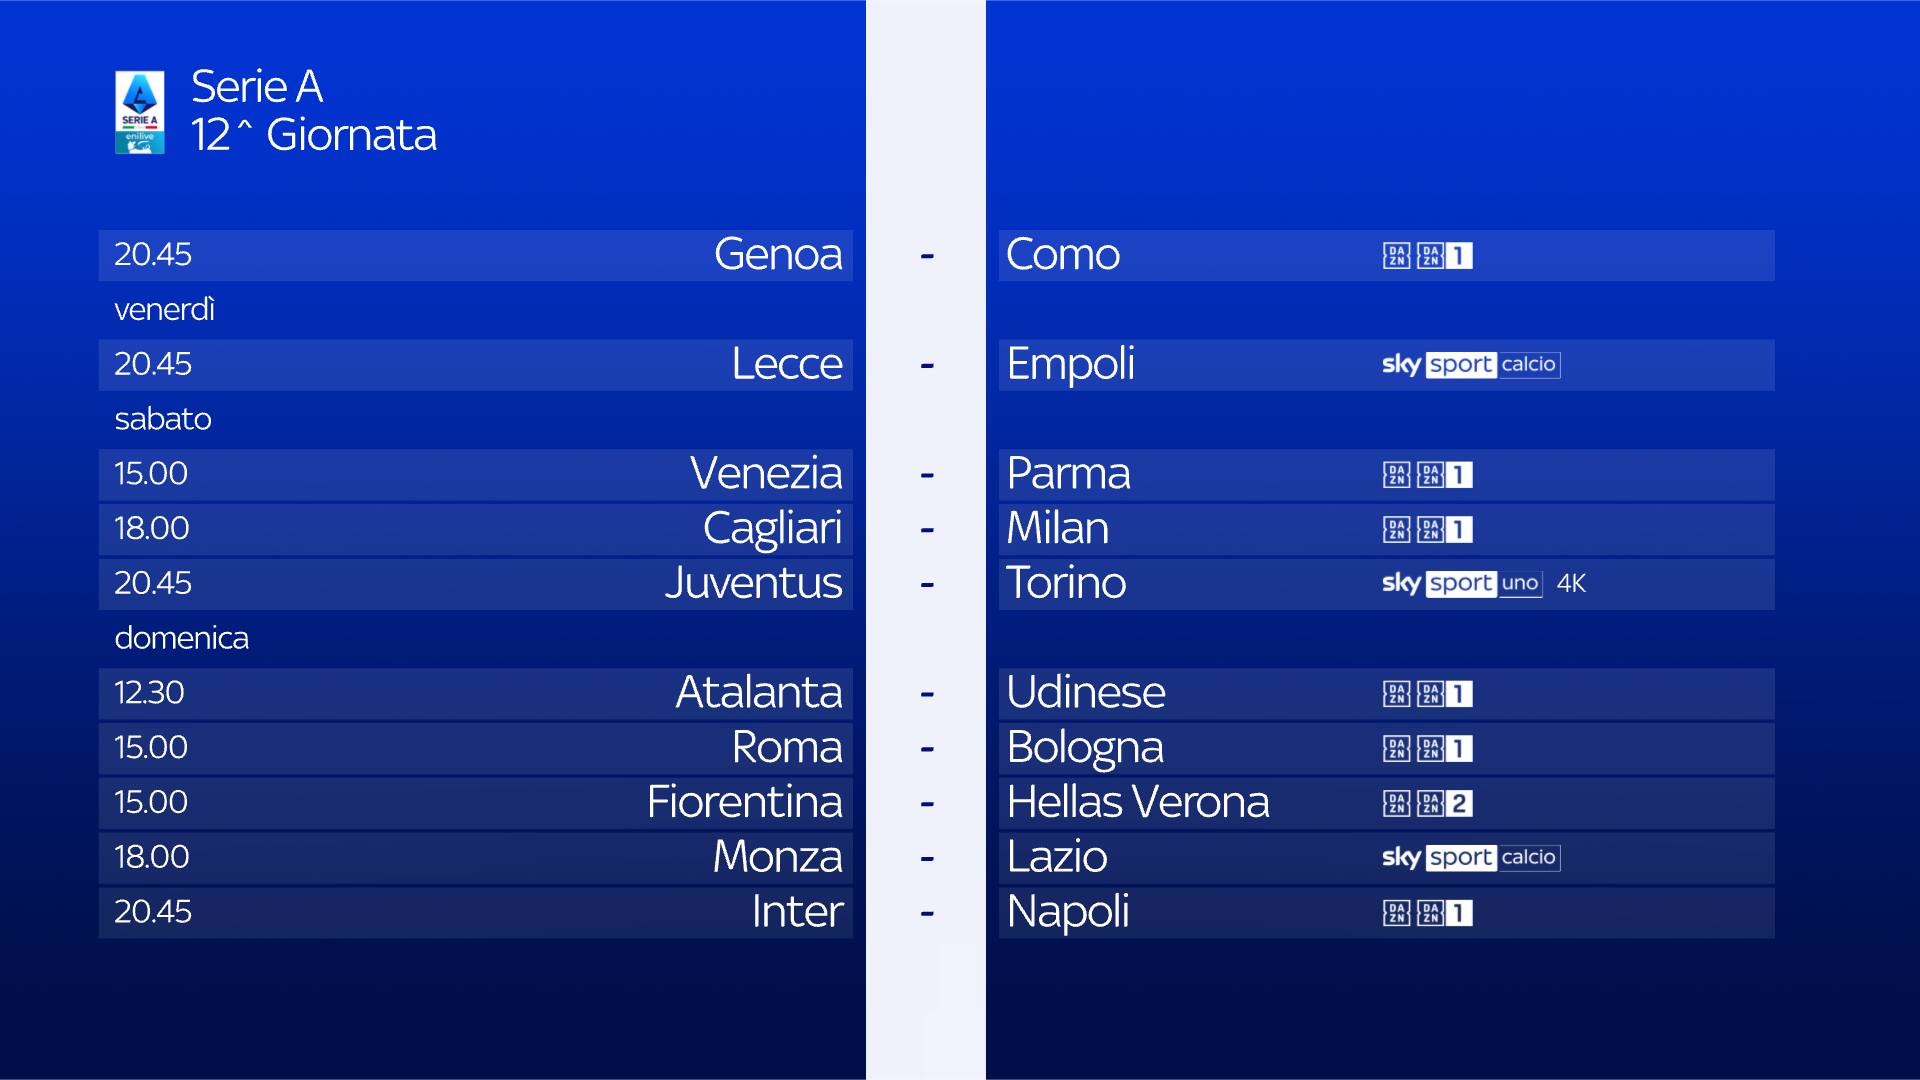Click the DAZN 1 logo beside Bologna
This screenshot has width=1920, height=1080.
pos(1427,749)
